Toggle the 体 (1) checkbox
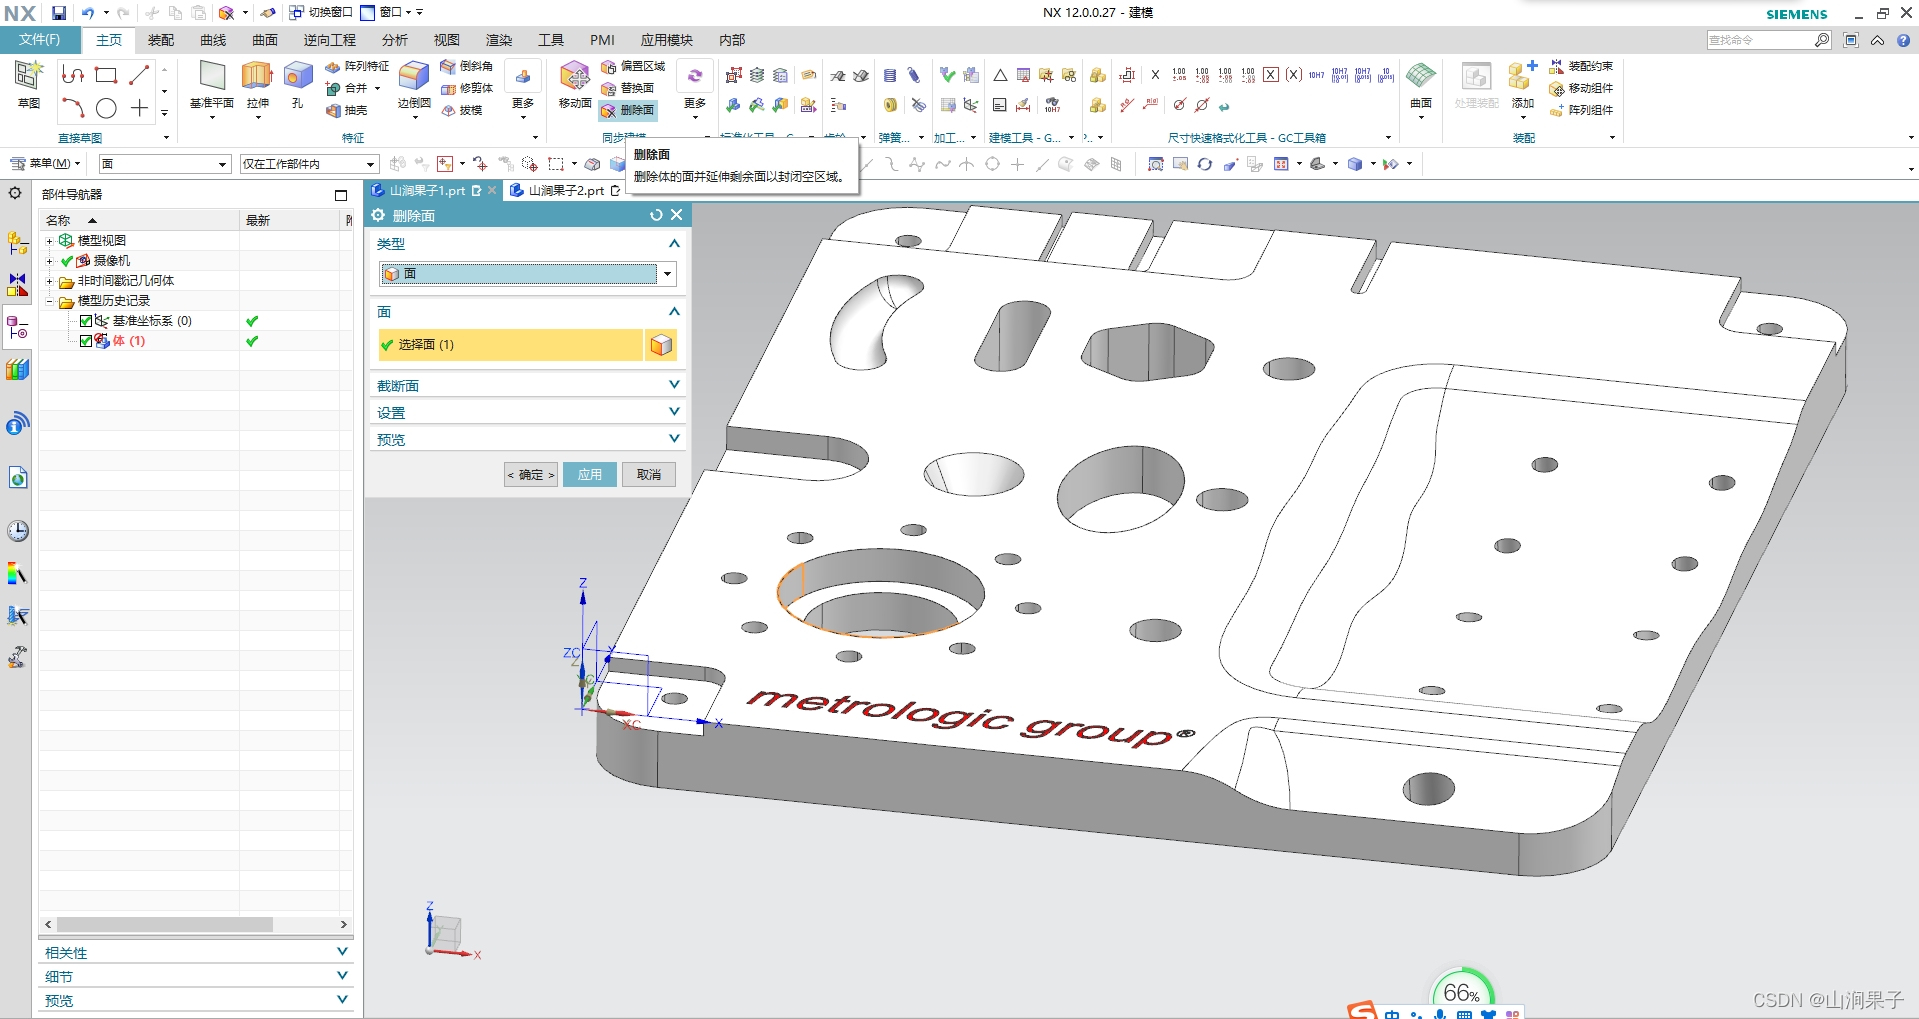 pos(86,341)
